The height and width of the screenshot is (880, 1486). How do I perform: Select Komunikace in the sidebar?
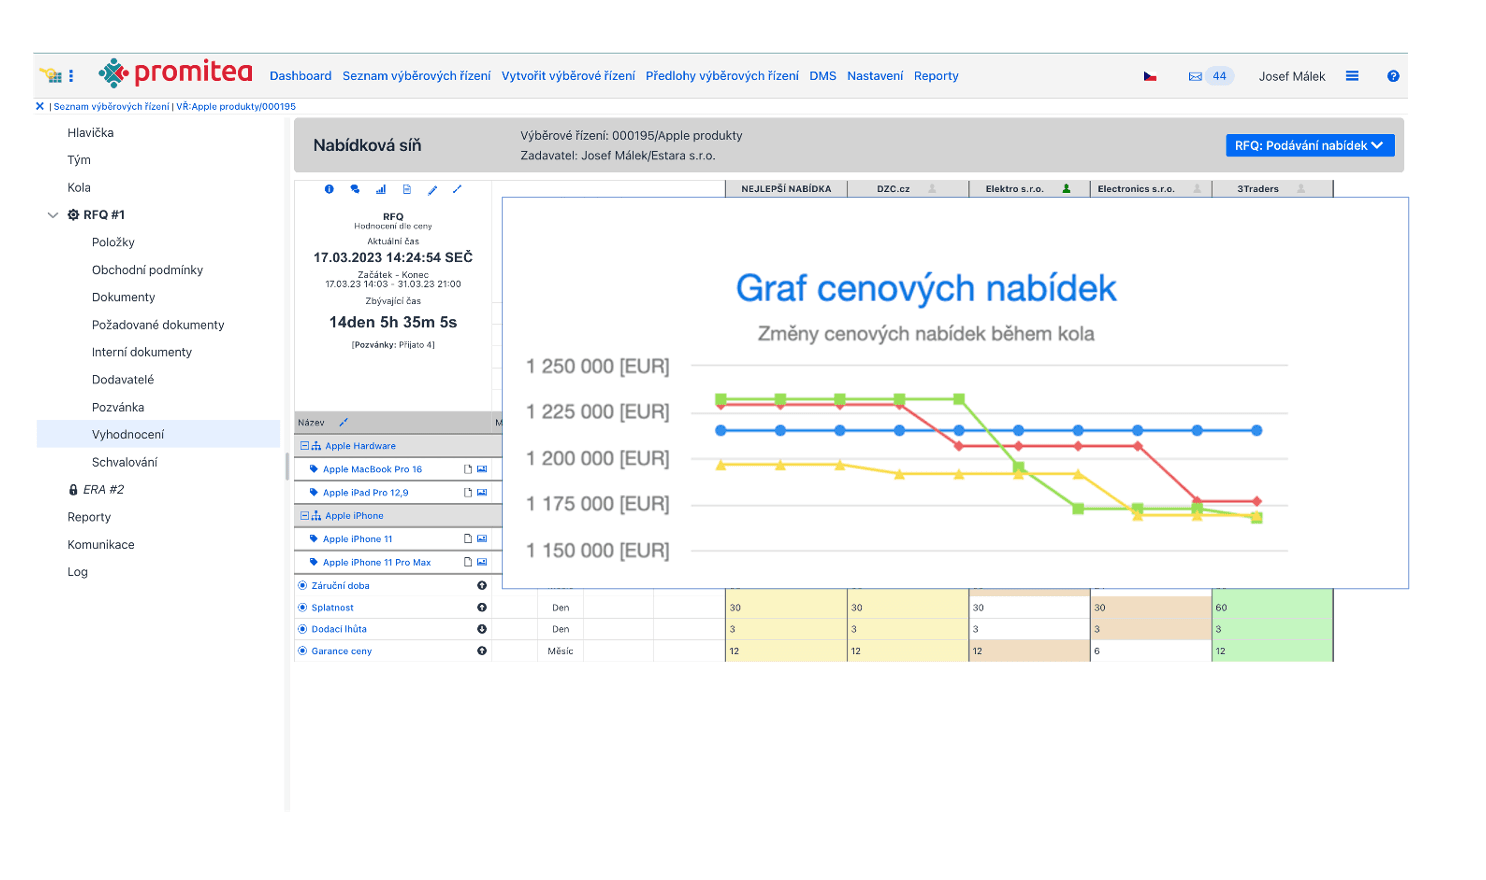(101, 544)
